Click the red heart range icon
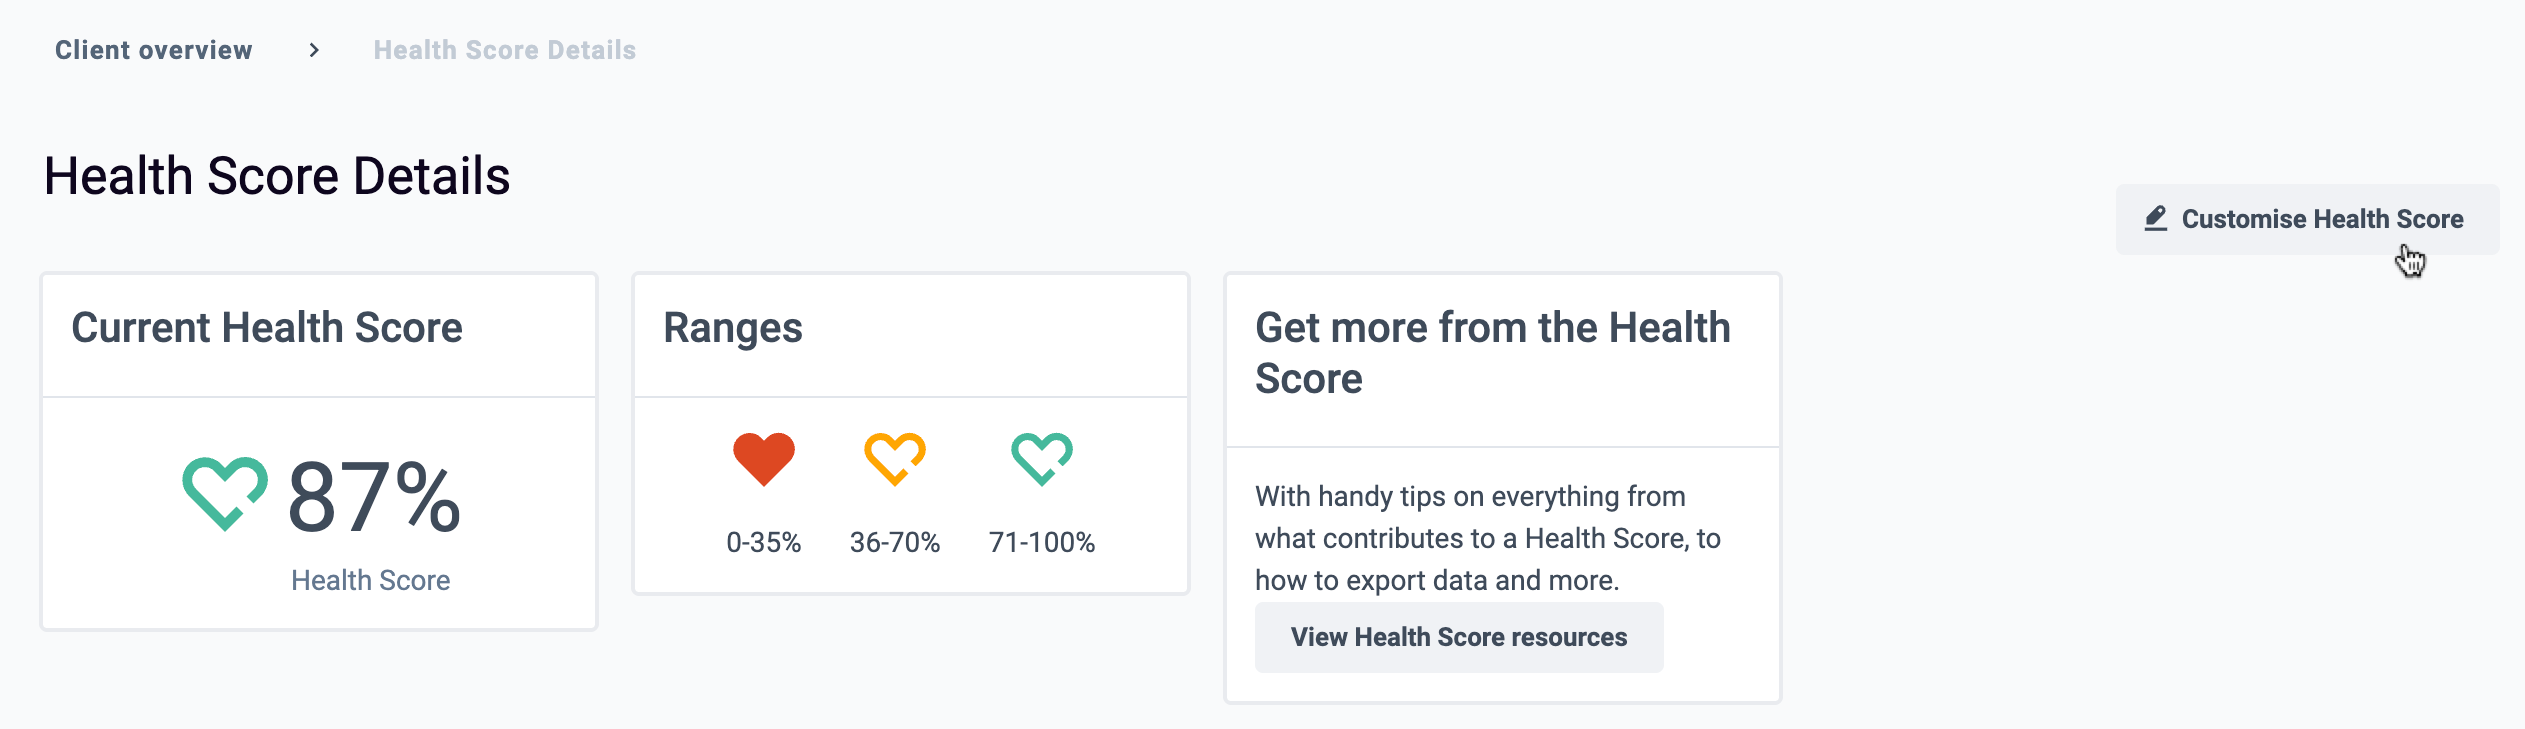2525x729 pixels. (764, 459)
